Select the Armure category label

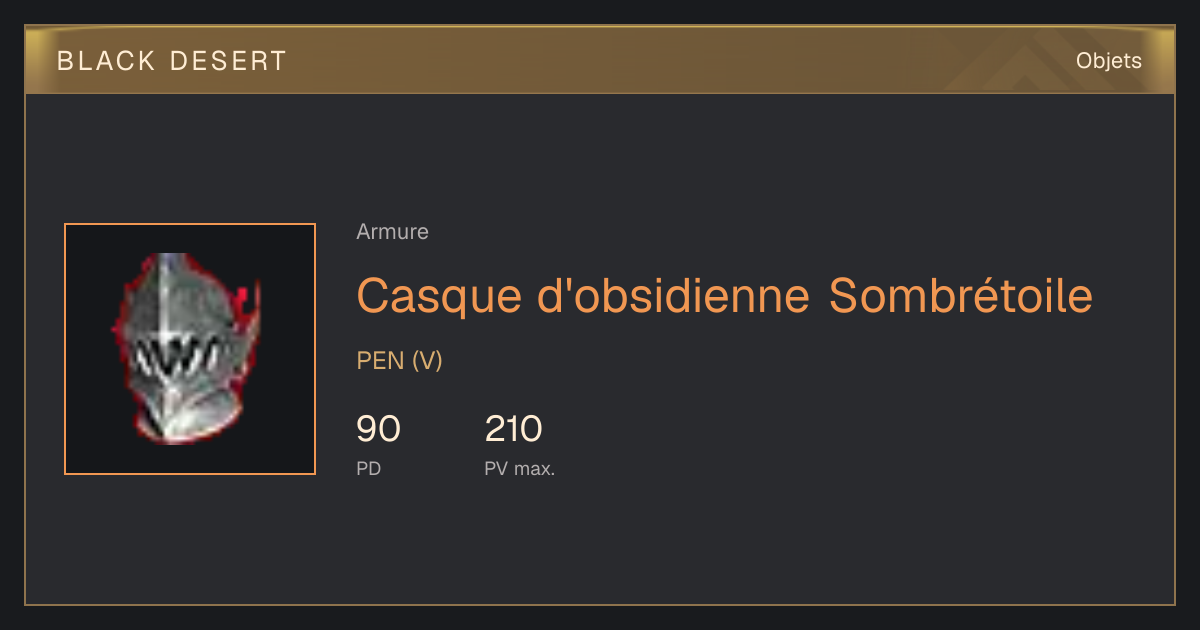coord(392,232)
